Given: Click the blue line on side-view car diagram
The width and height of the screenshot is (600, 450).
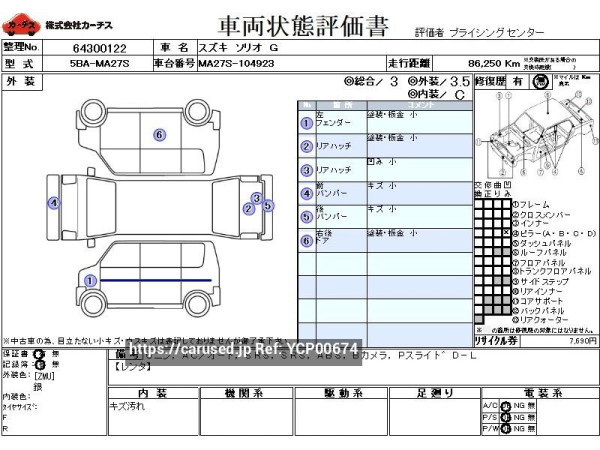Looking at the screenshot, I should click(x=150, y=281).
